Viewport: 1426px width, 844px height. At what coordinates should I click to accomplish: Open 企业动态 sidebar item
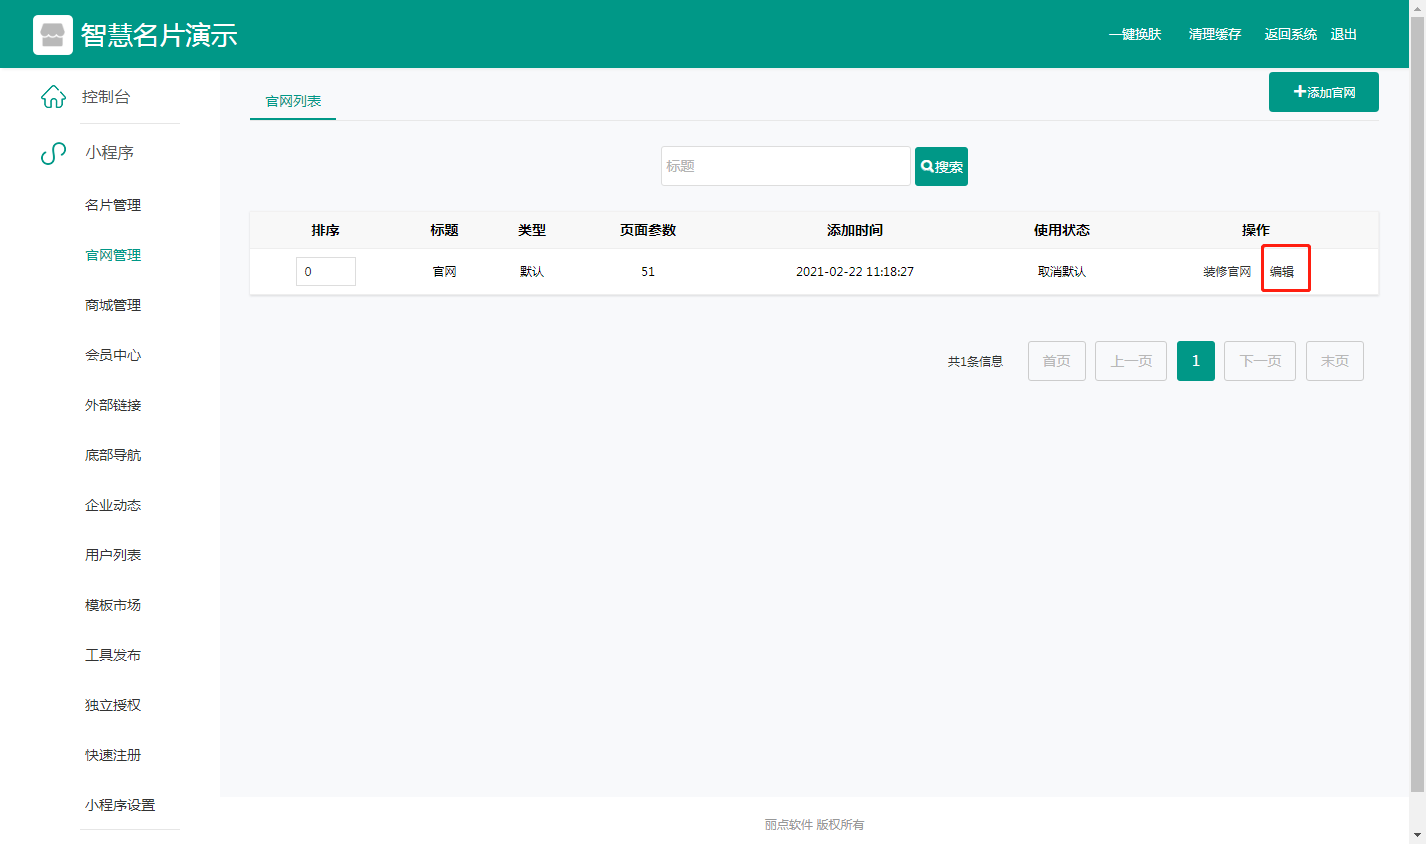pyautogui.click(x=113, y=505)
